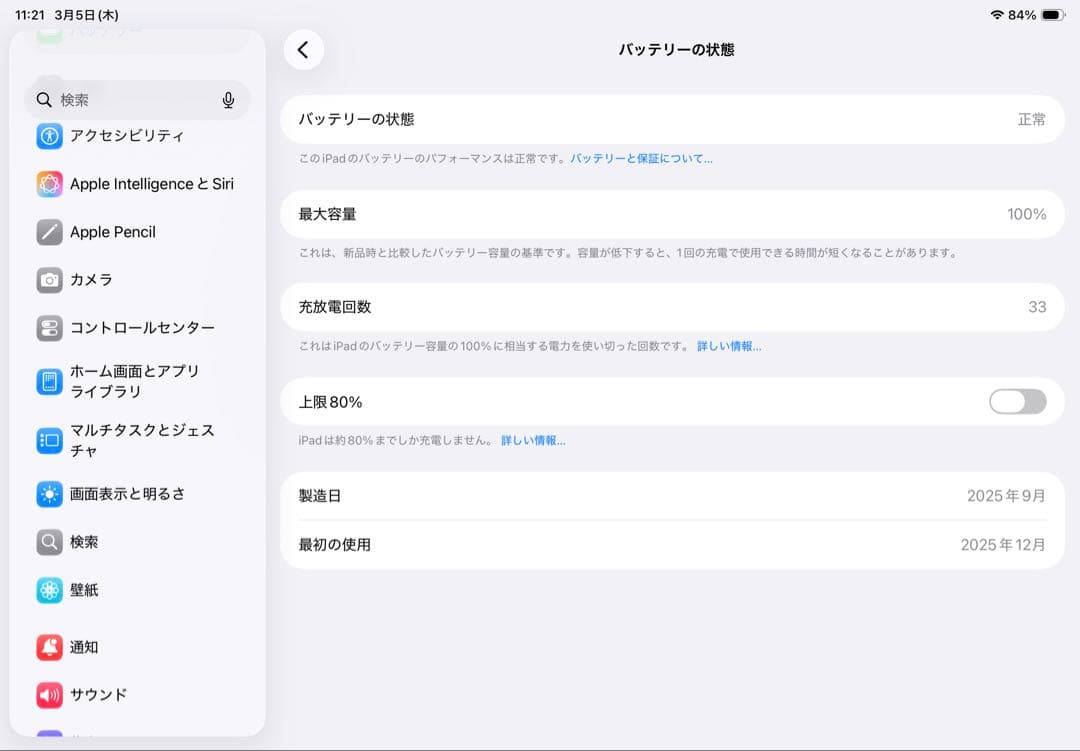
Task: Open 画面表示と明るさ settings
Action: [138, 494]
